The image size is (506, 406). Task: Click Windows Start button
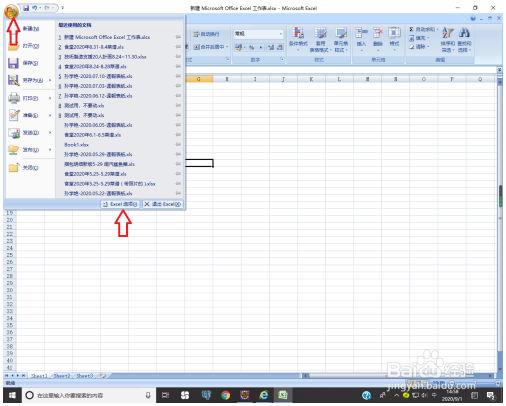point(13,395)
